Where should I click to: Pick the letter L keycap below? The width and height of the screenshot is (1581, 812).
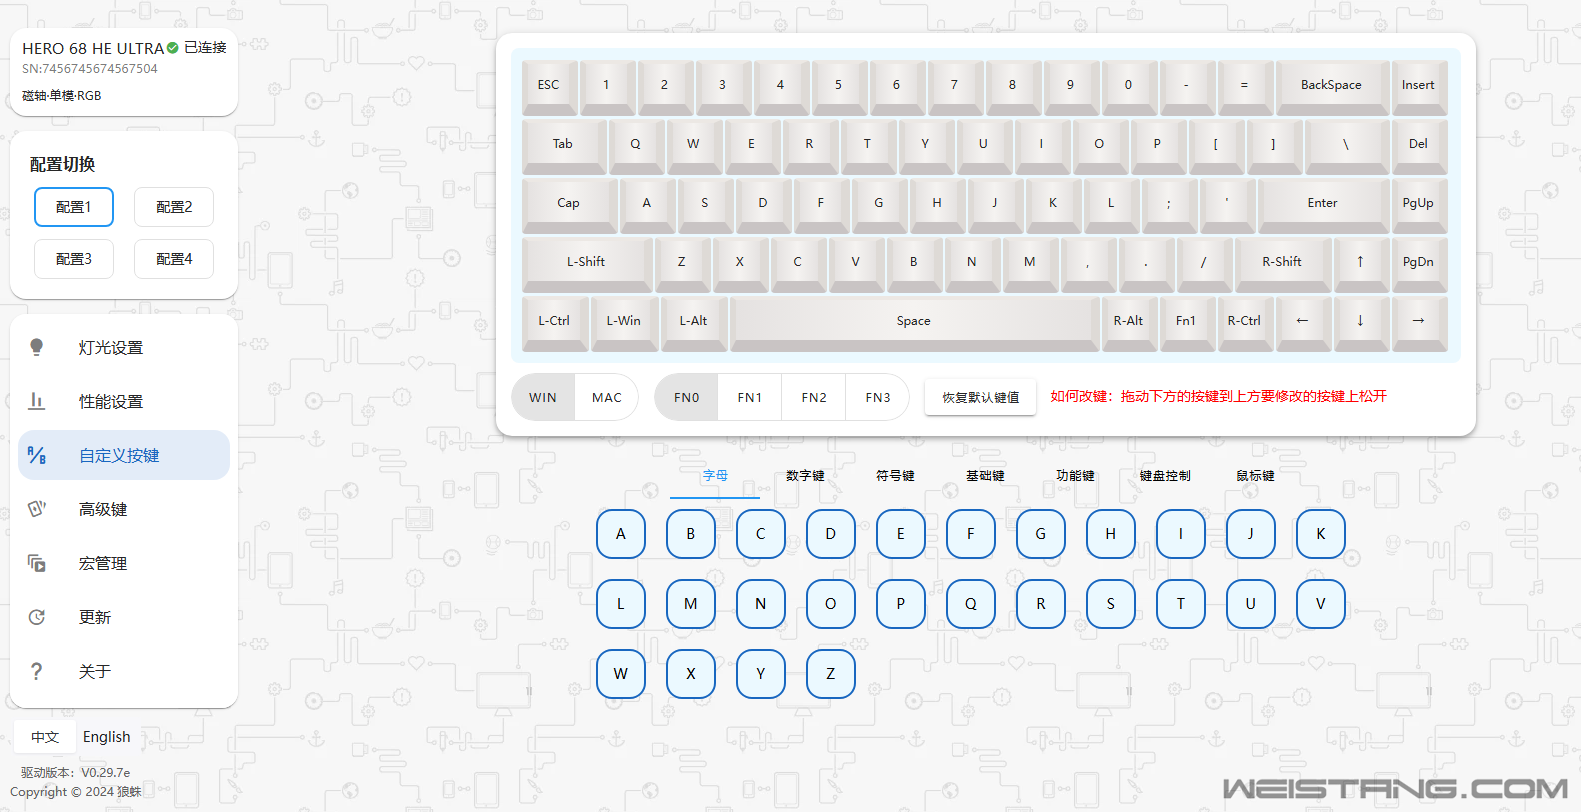pyautogui.click(x=621, y=604)
